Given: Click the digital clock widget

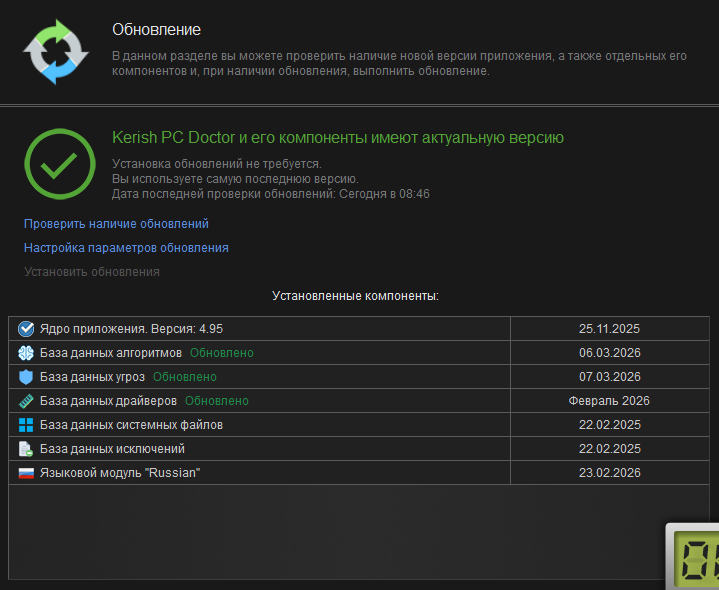Looking at the screenshot, I should (692, 556).
